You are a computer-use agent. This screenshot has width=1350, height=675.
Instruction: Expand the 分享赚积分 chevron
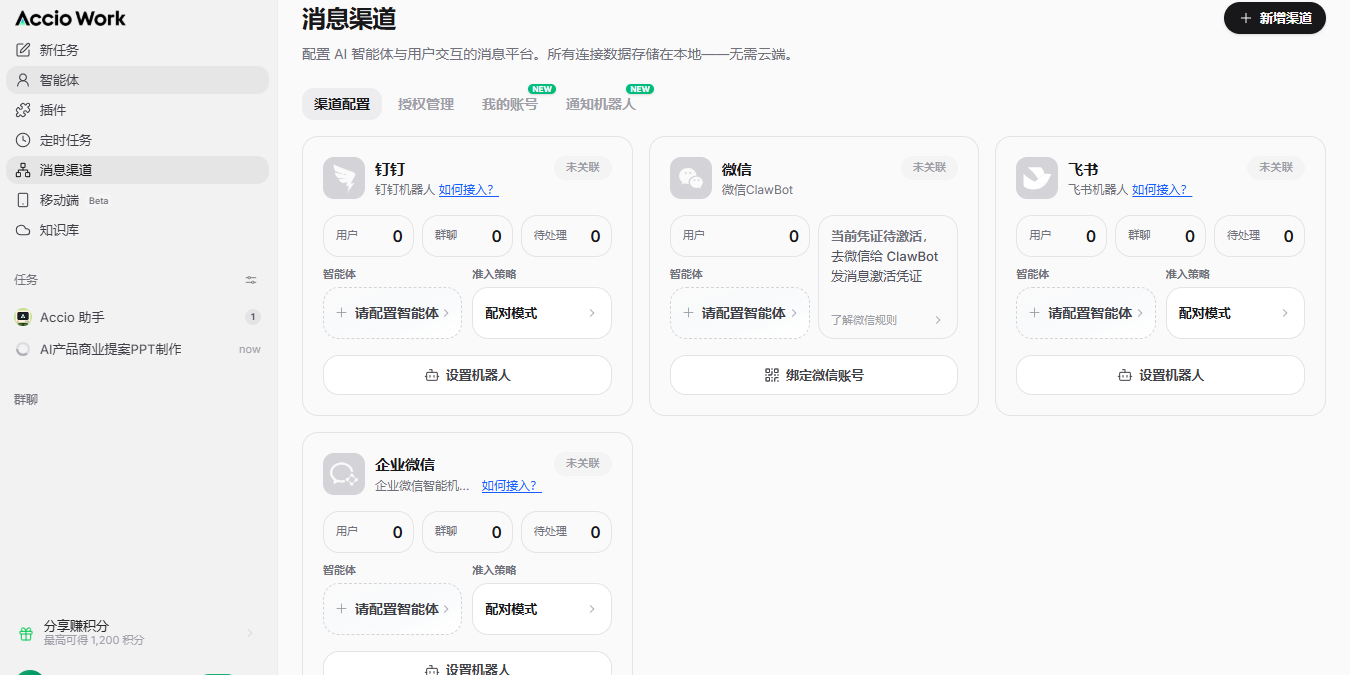tap(250, 633)
